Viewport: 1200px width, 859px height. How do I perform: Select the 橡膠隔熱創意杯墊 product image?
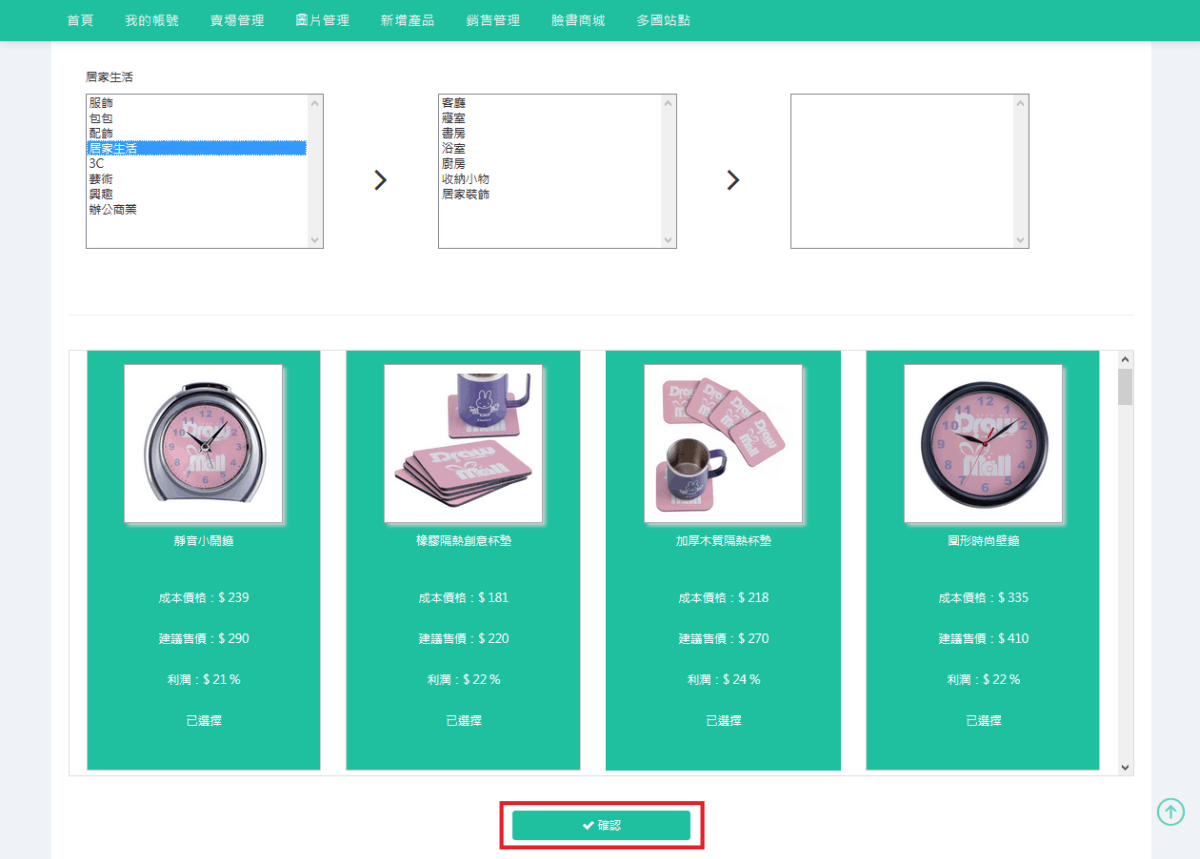coord(463,443)
